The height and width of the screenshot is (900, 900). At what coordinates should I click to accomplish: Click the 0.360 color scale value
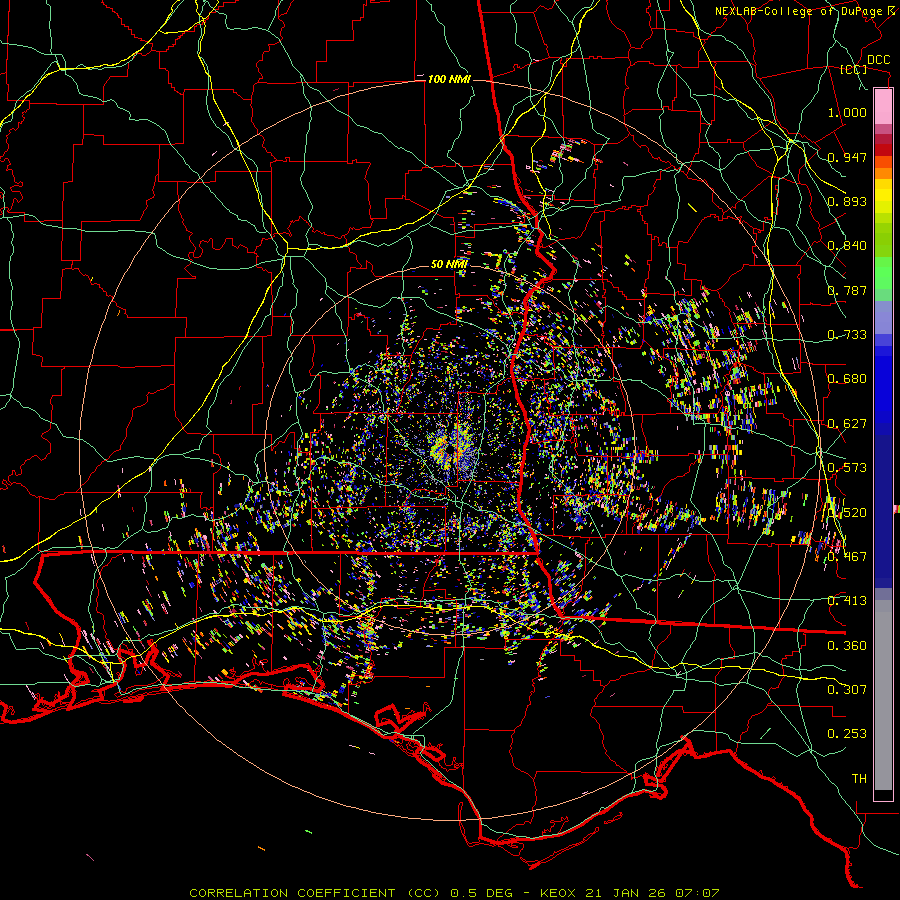(x=847, y=645)
